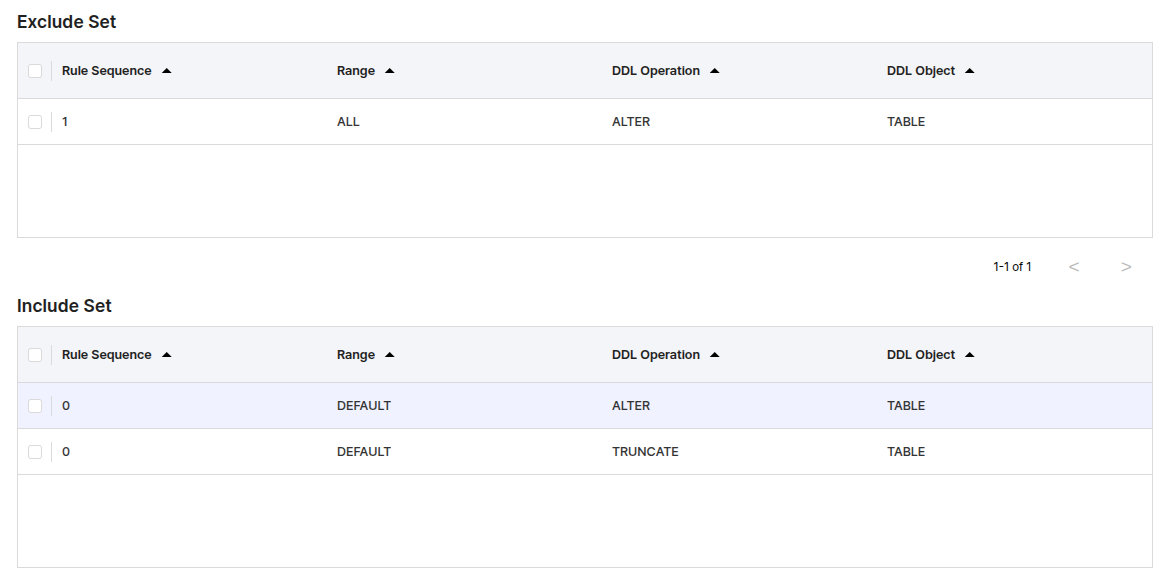Click sort arrow beside Exclude Set DDL Object

pos(970,71)
